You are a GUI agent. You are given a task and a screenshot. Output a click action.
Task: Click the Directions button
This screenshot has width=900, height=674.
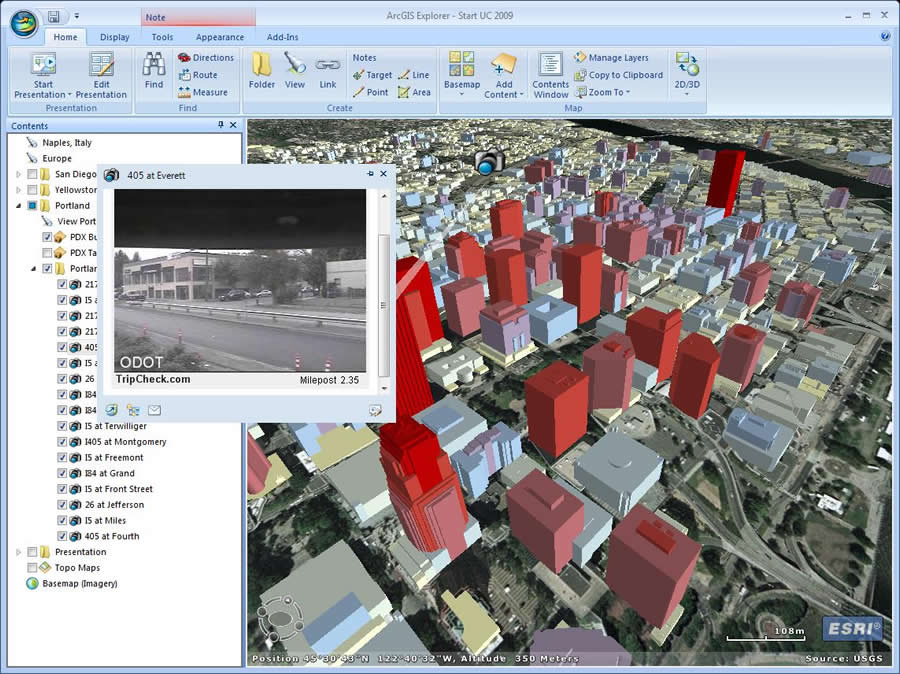(x=205, y=58)
